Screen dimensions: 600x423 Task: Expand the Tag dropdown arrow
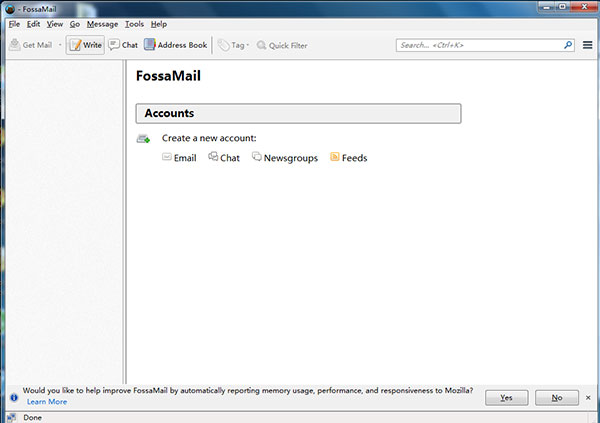tap(248, 45)
